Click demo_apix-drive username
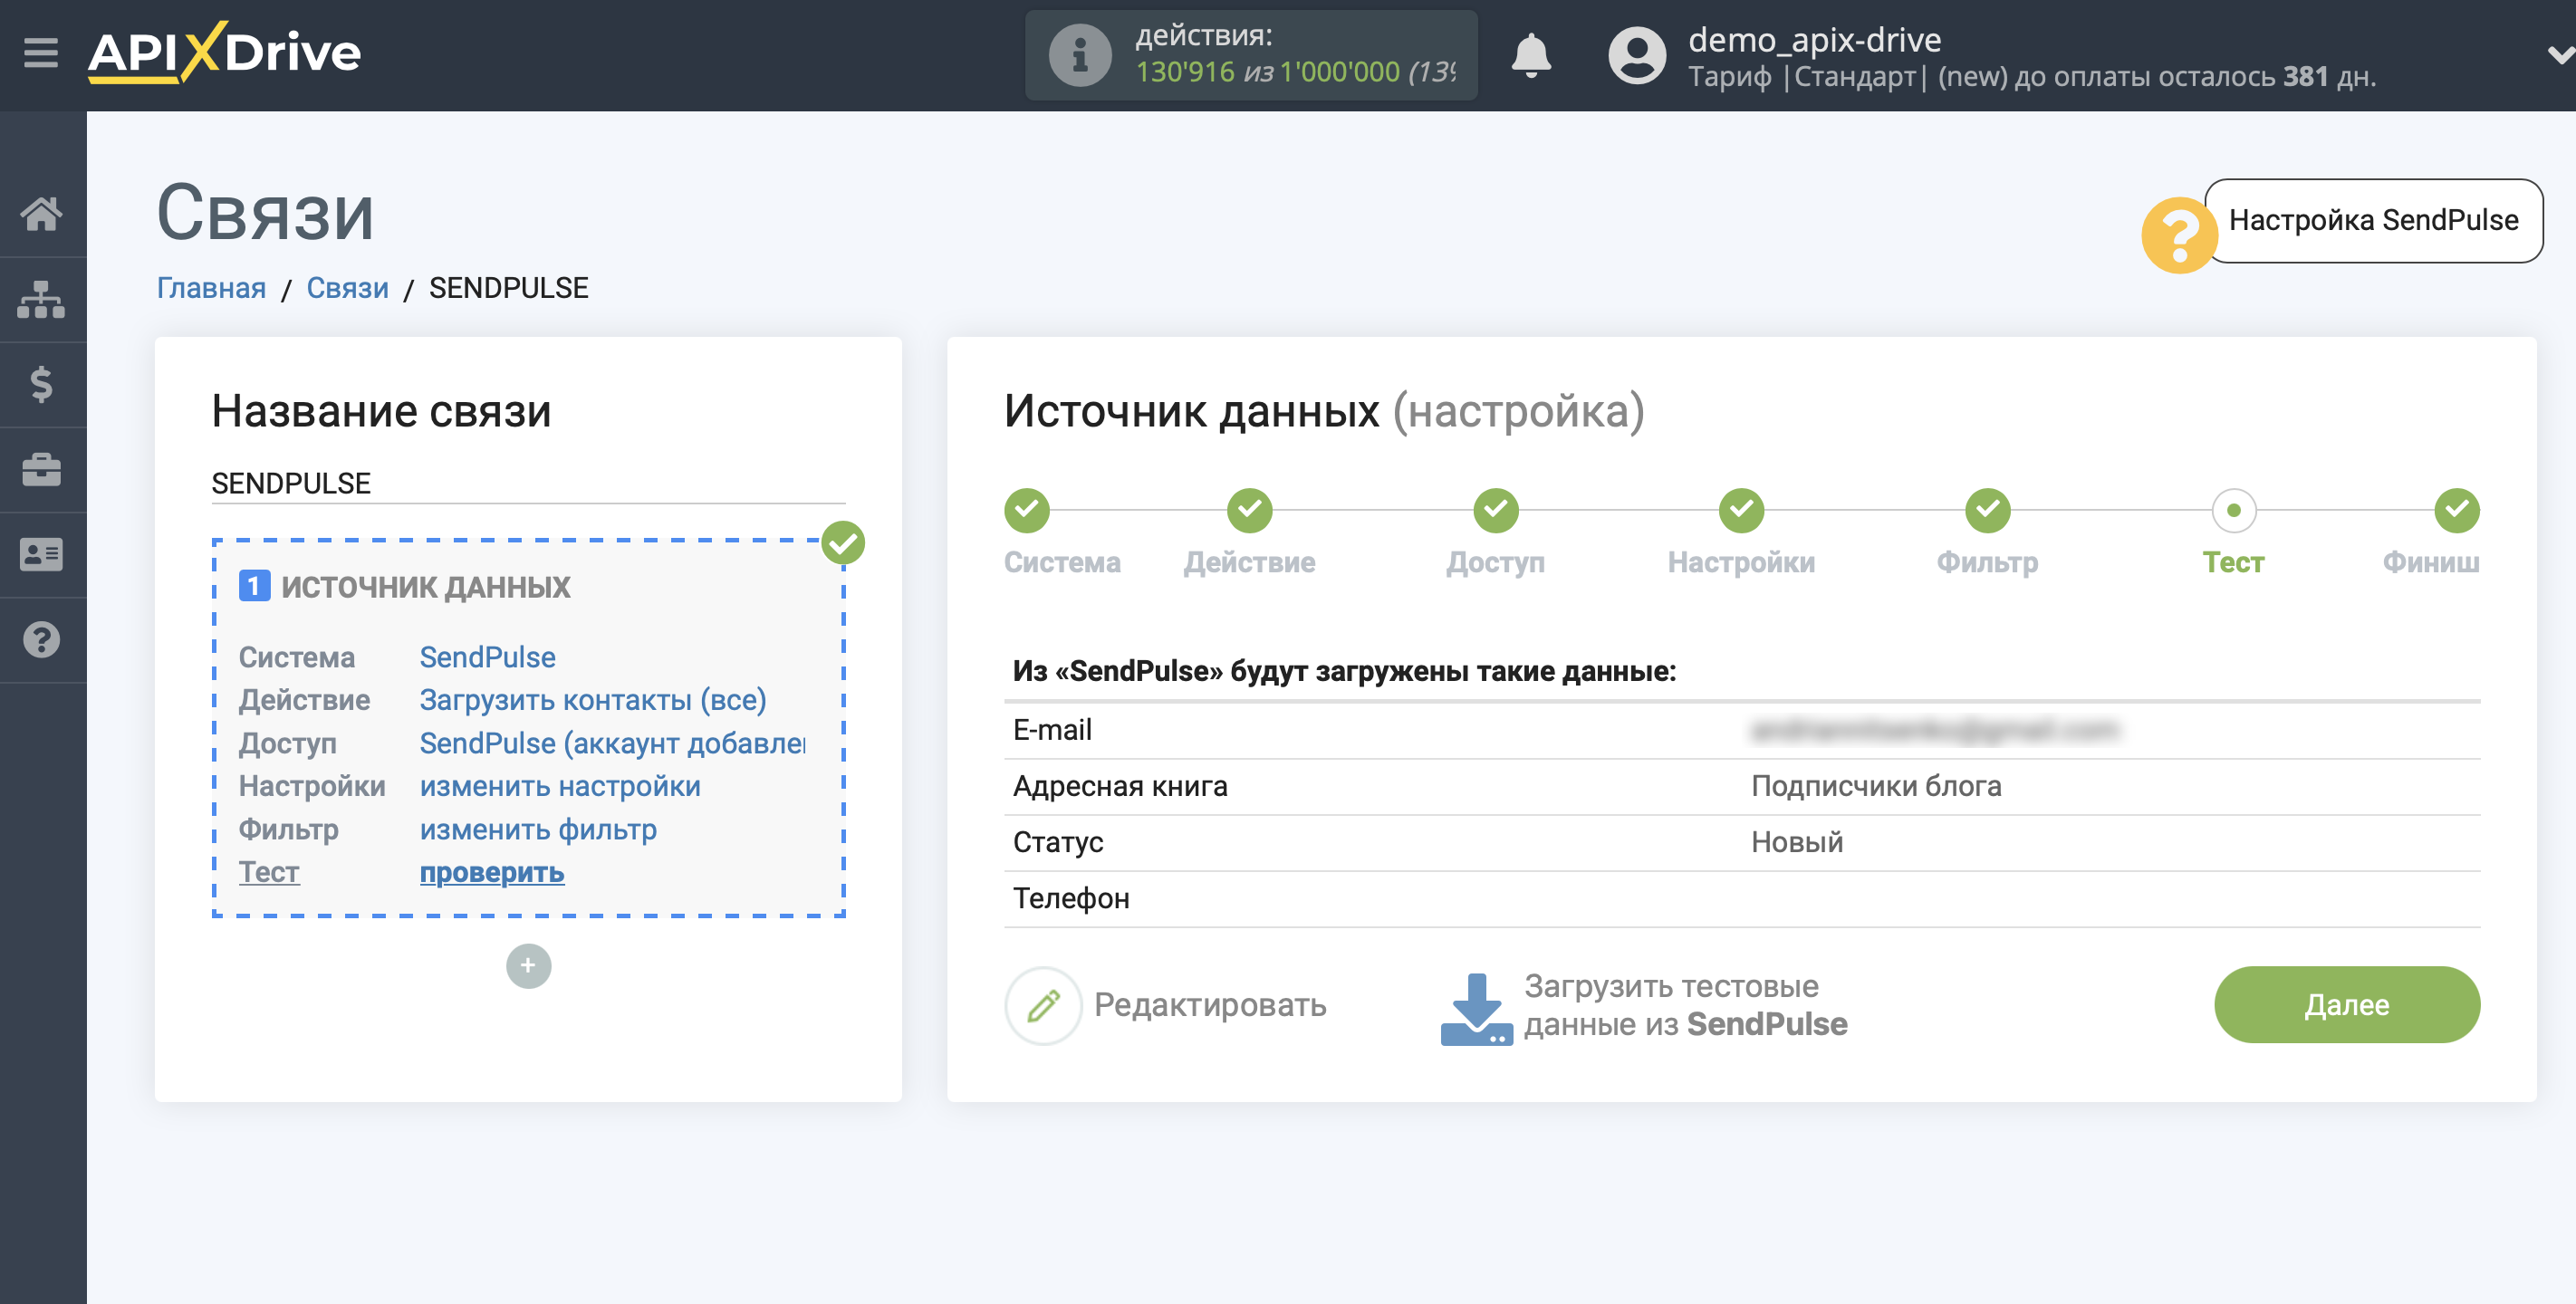 click(x=1814, y=40)
